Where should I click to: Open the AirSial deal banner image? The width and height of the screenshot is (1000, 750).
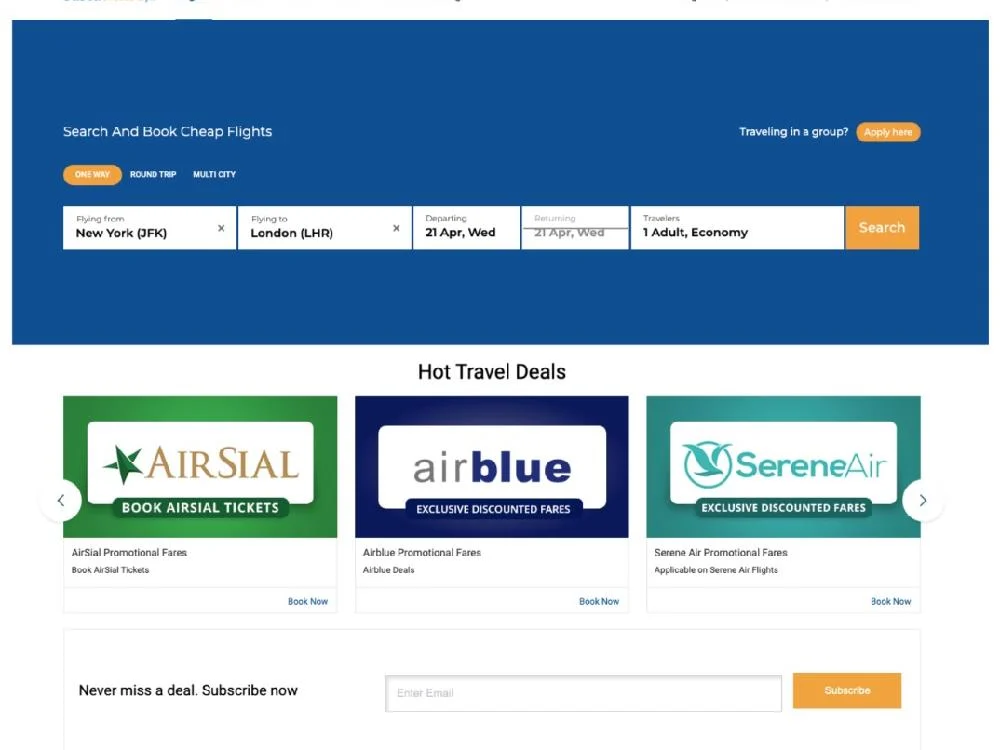click(200, 467)
